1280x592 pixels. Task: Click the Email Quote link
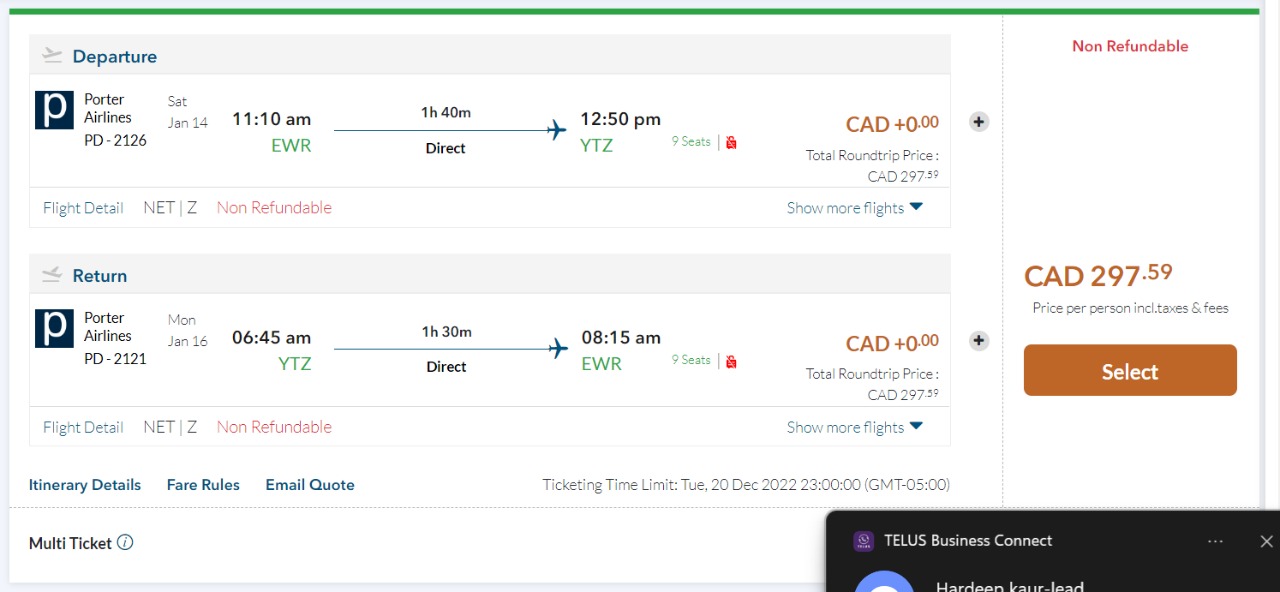[310, 485]
